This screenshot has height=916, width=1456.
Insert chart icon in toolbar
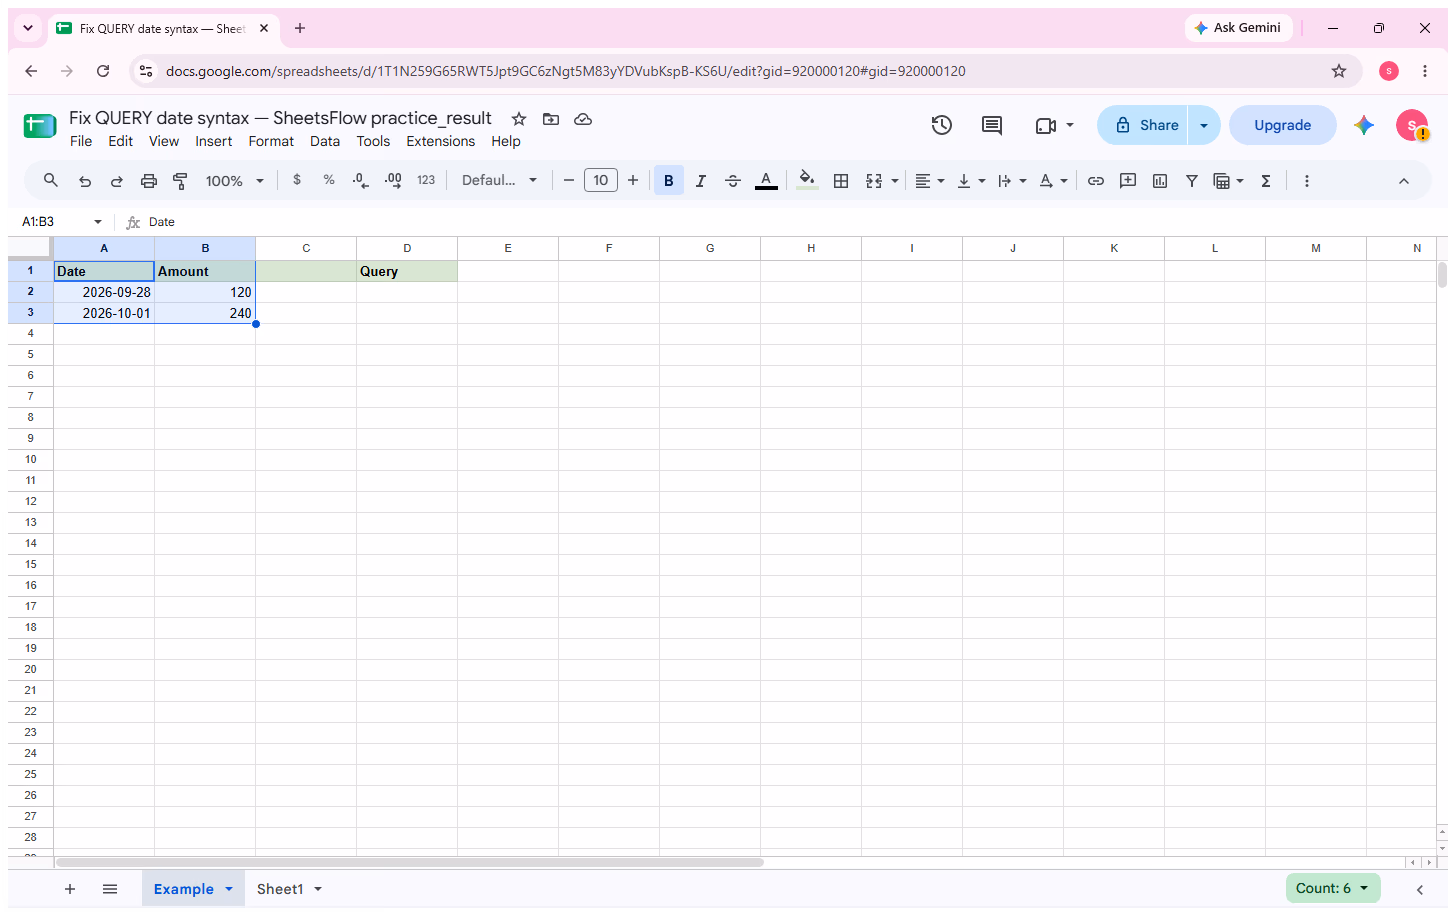pos(1160,181)
